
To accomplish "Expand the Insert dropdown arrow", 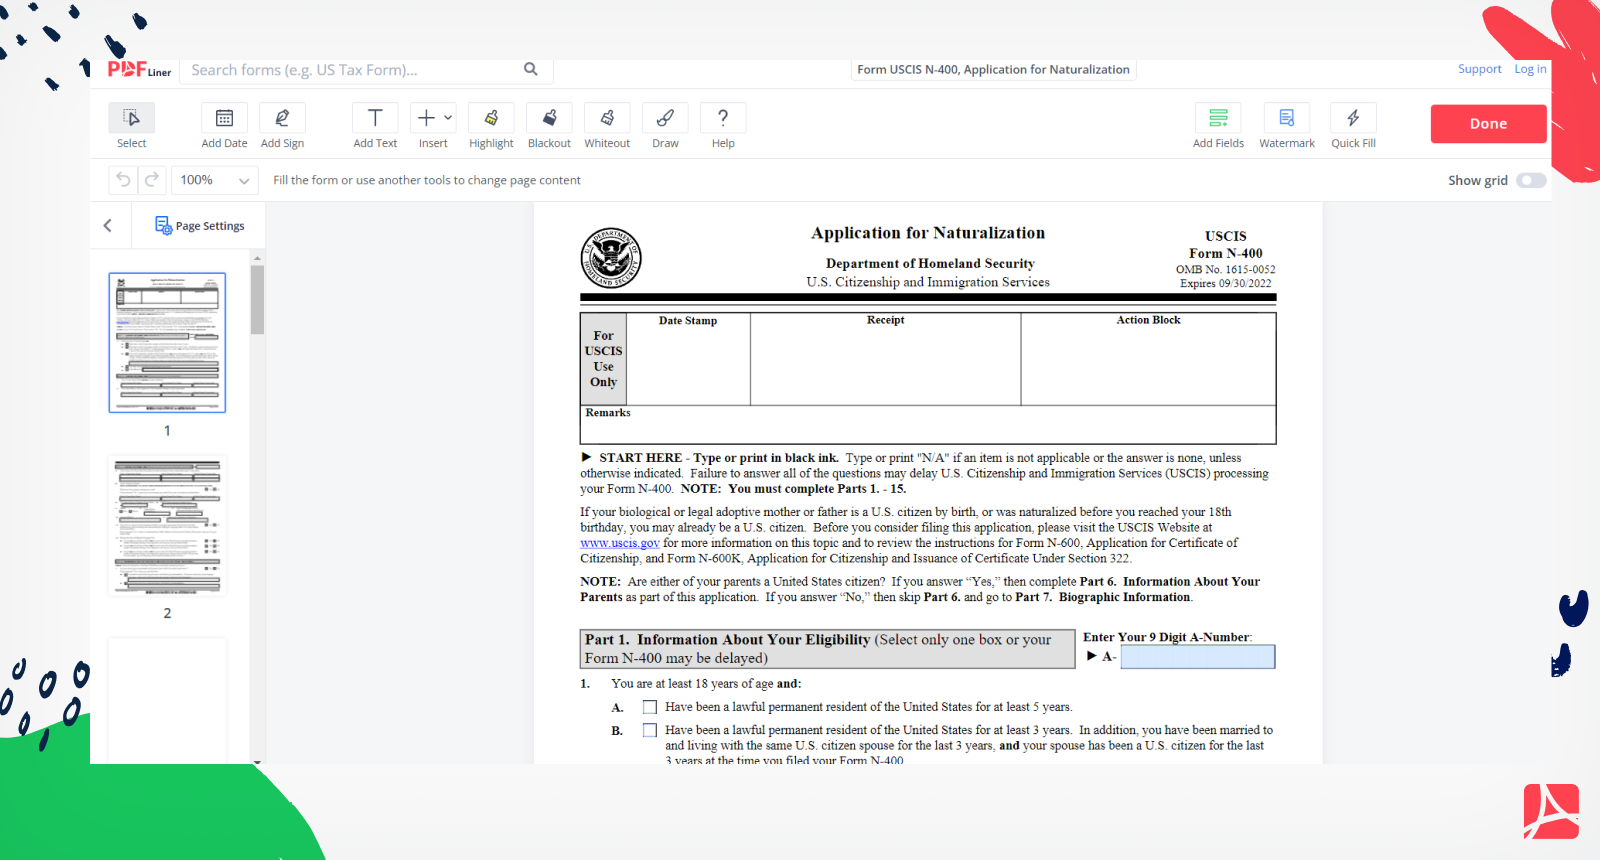I will (448, 118).
